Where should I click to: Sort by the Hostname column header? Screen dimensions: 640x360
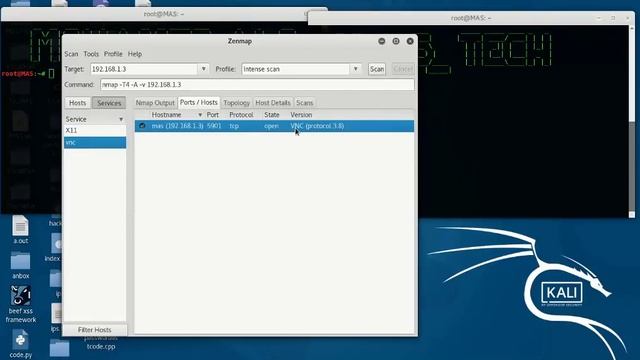point(176,115)
